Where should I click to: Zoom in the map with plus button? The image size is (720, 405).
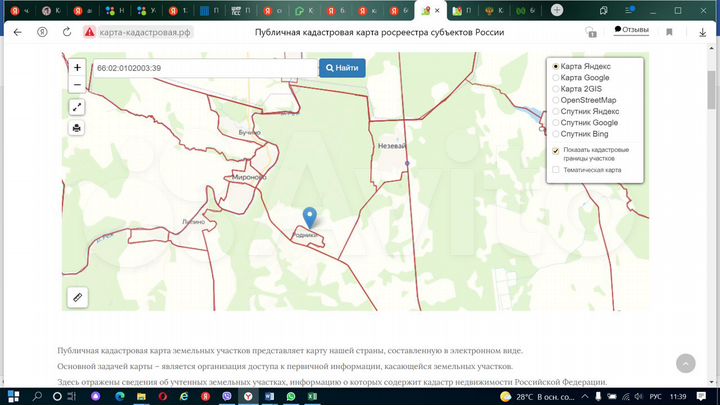(77, 68)
